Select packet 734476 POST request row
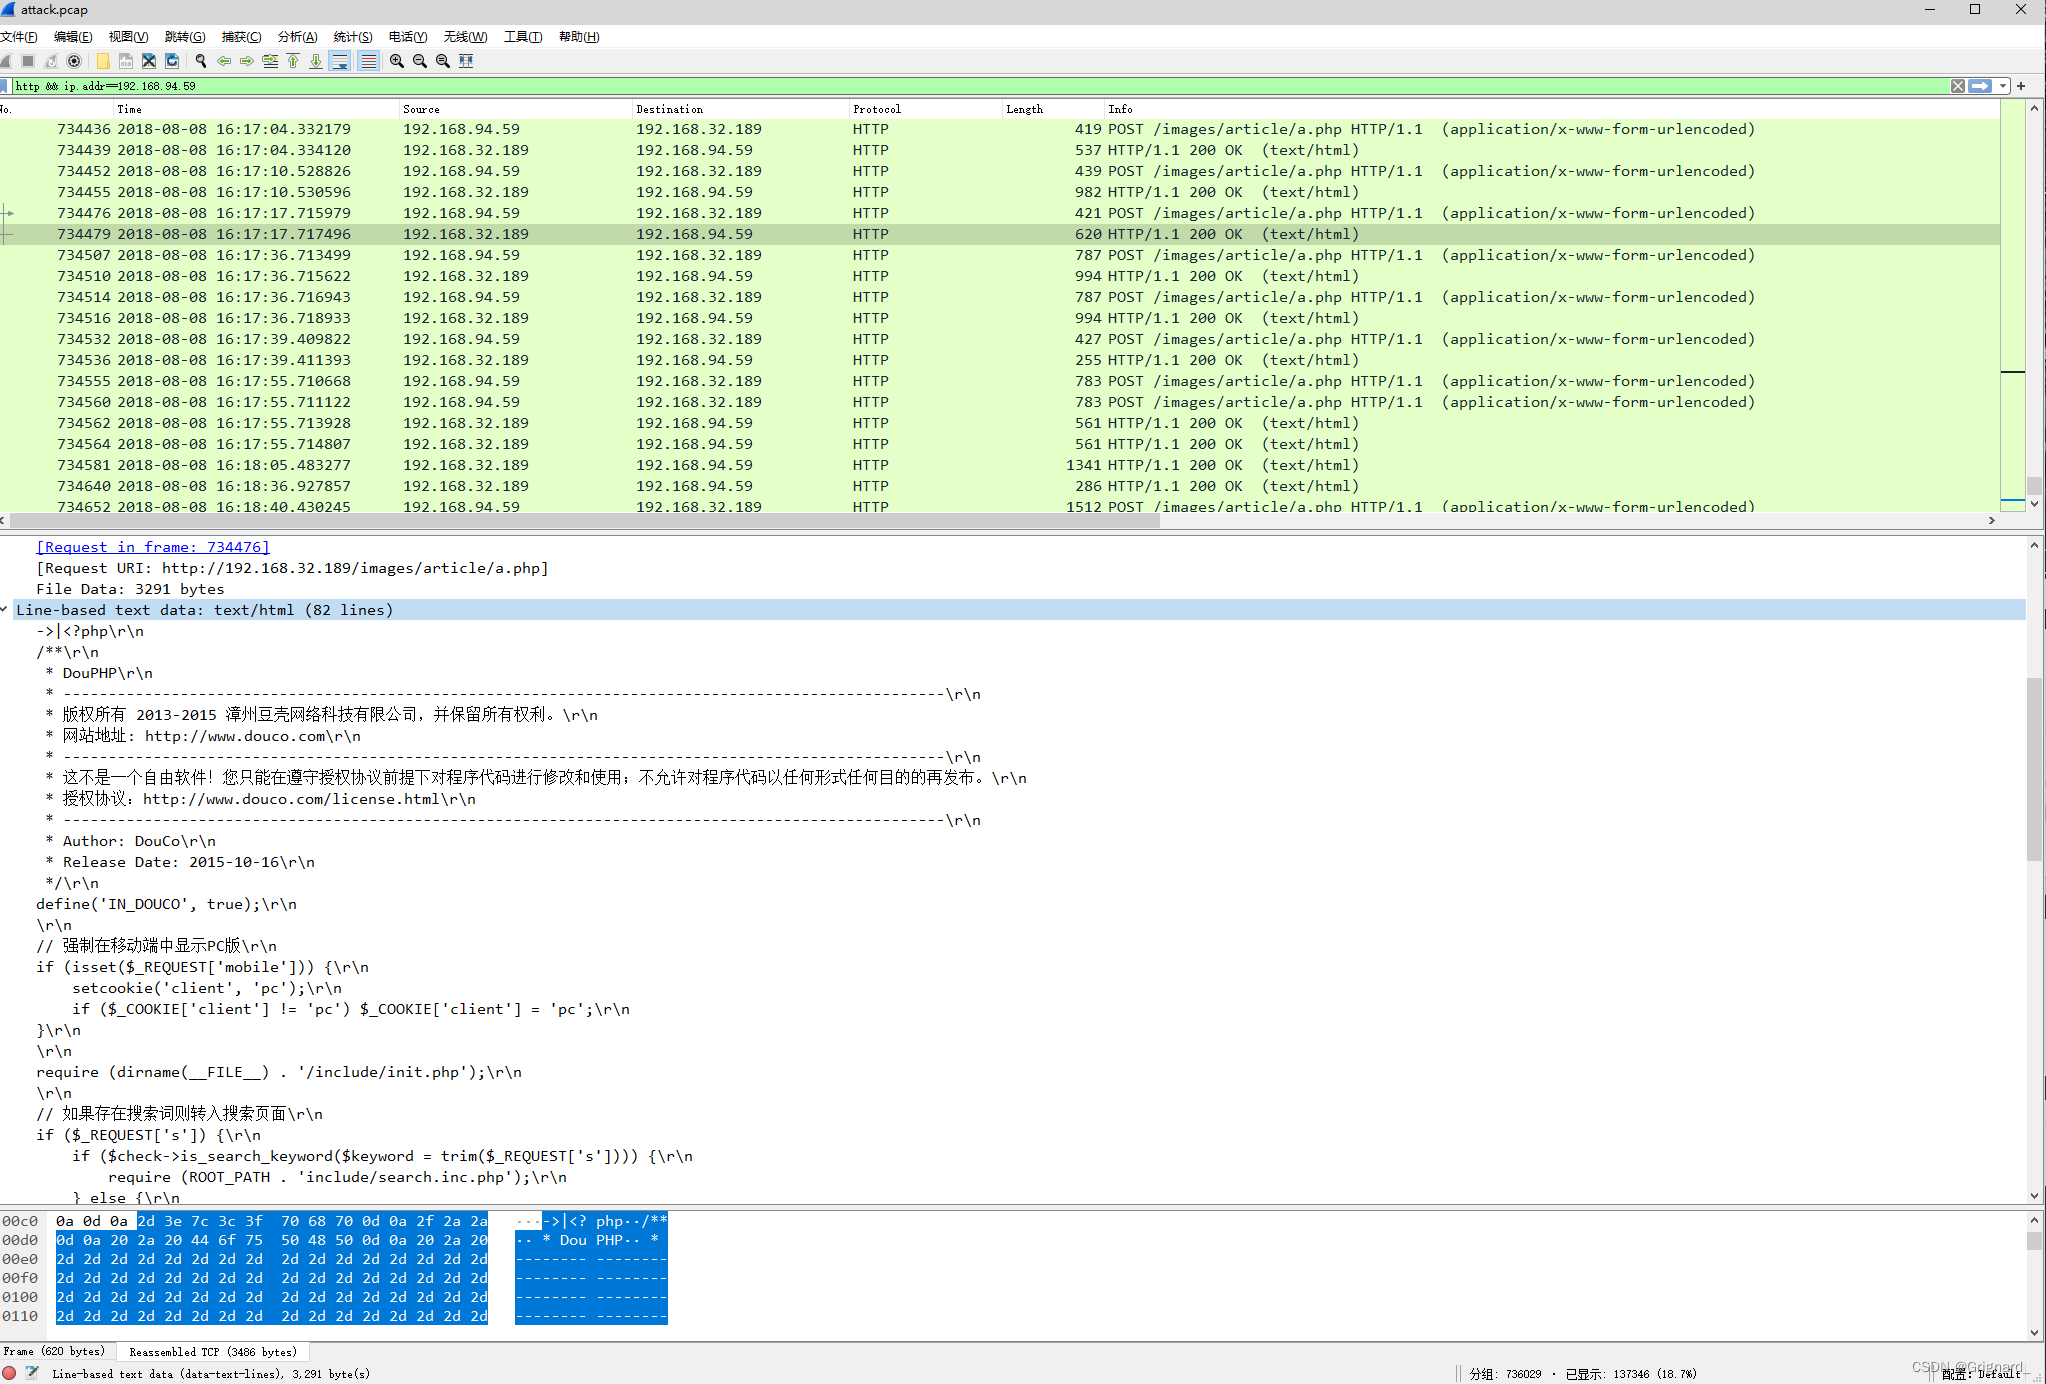 [1000, 213]
